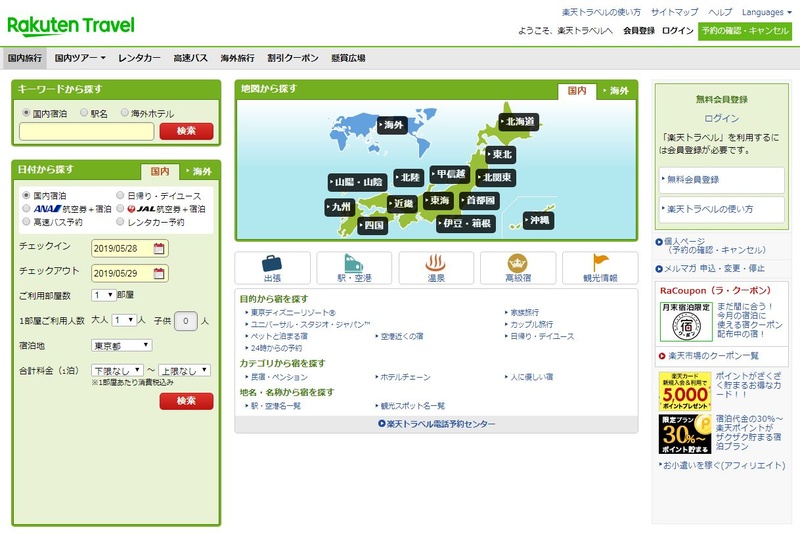Open the 上限なし maximum price dropdown

tap(185, 370)
